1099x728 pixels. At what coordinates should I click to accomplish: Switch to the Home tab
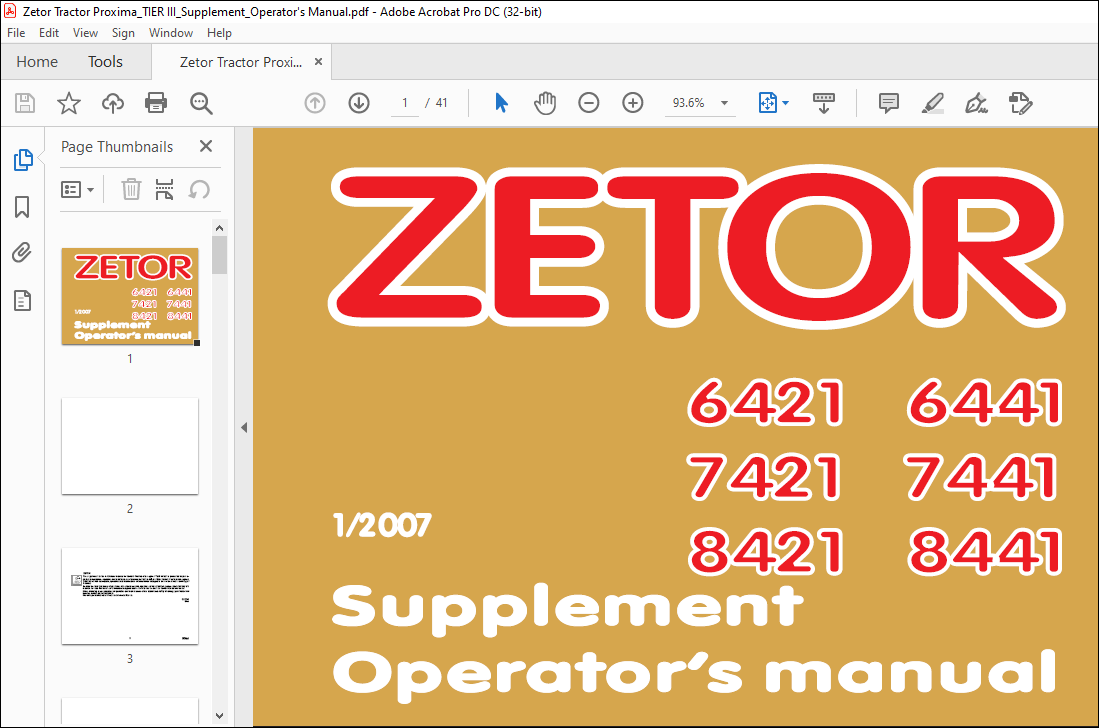pos(37,62)
